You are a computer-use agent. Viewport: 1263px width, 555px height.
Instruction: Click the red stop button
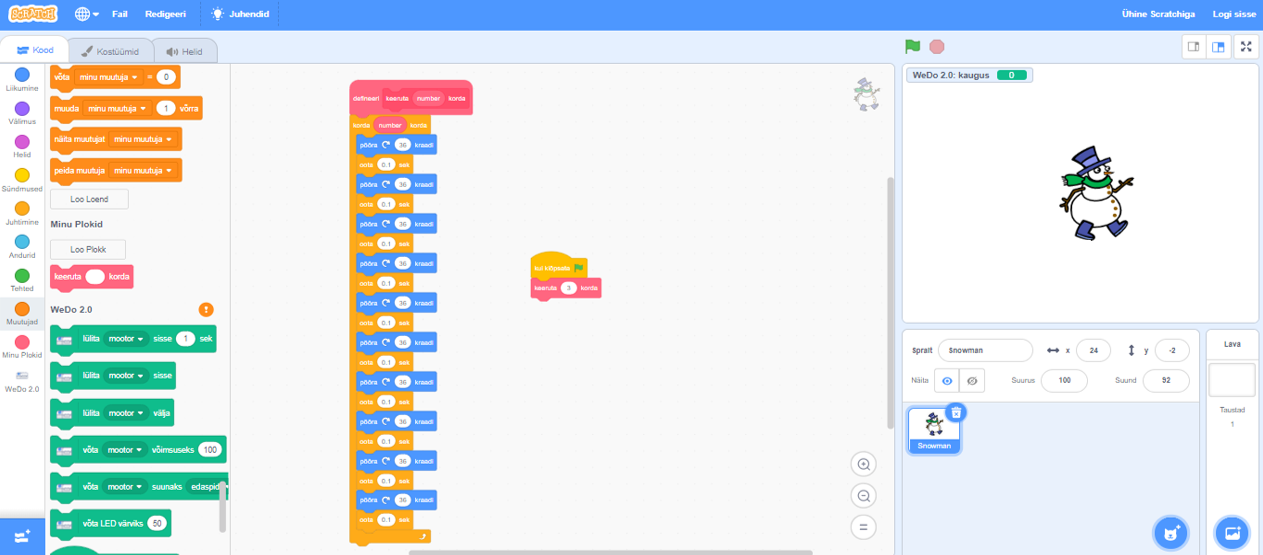coord(937,47)
